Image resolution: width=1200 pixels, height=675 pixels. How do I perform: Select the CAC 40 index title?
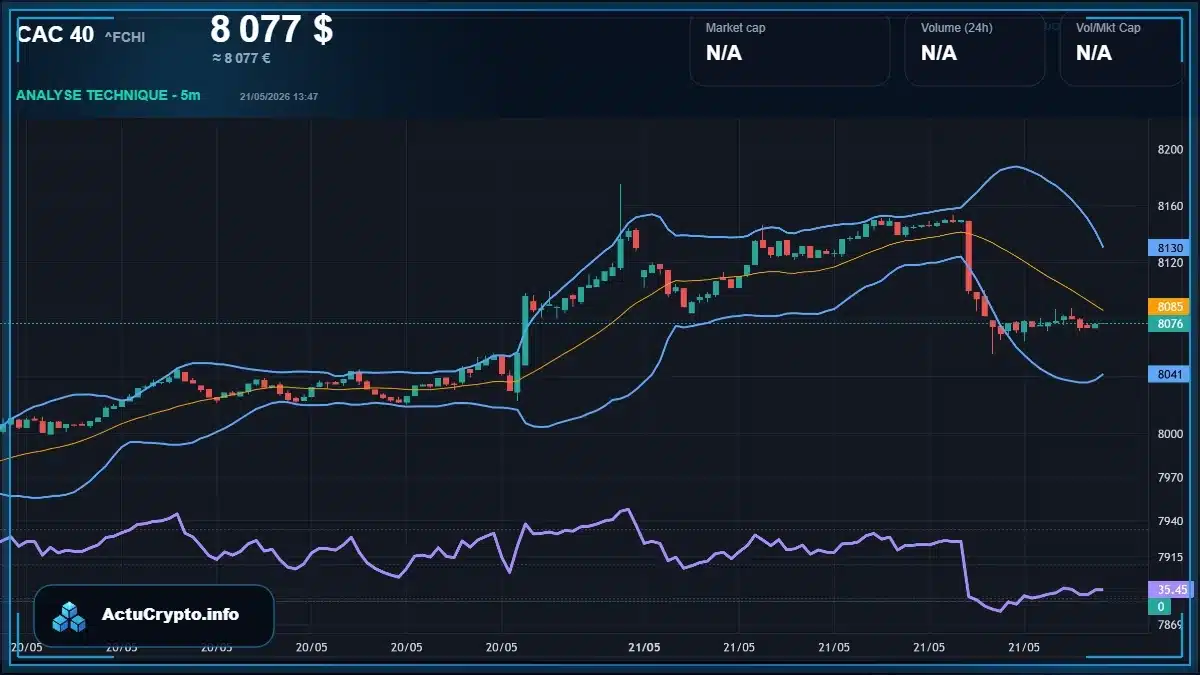(55, 35)
